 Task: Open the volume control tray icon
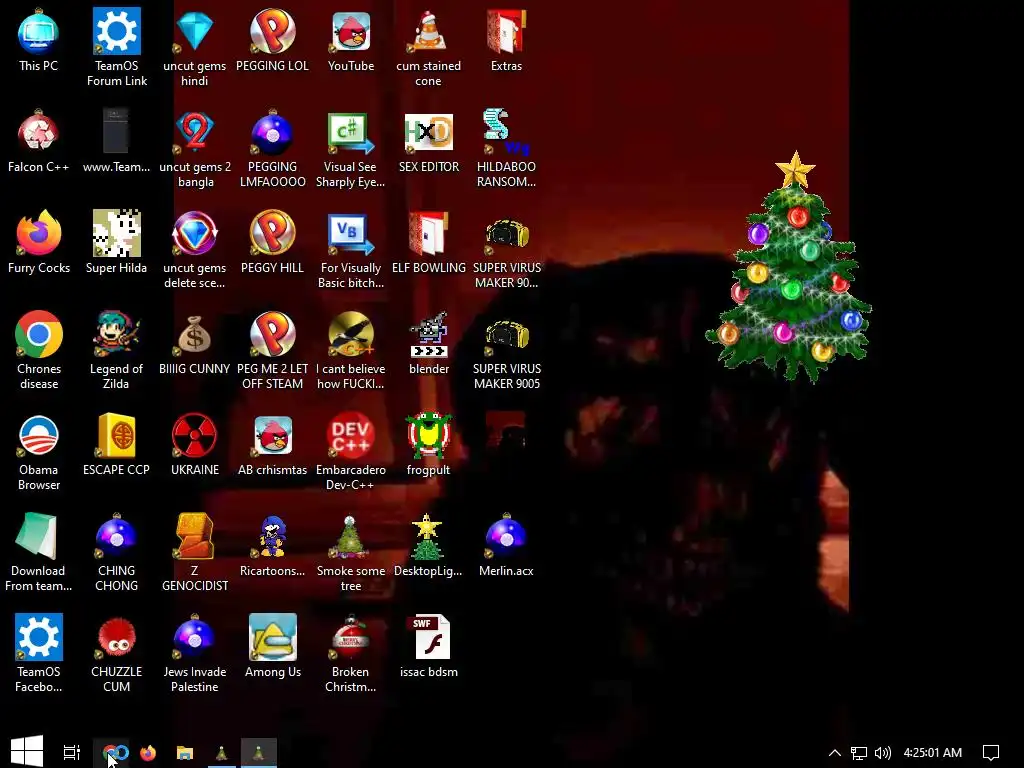(x=882, y=753)
